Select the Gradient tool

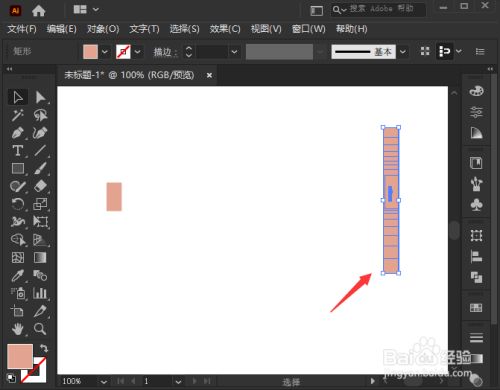click(40, 257)
